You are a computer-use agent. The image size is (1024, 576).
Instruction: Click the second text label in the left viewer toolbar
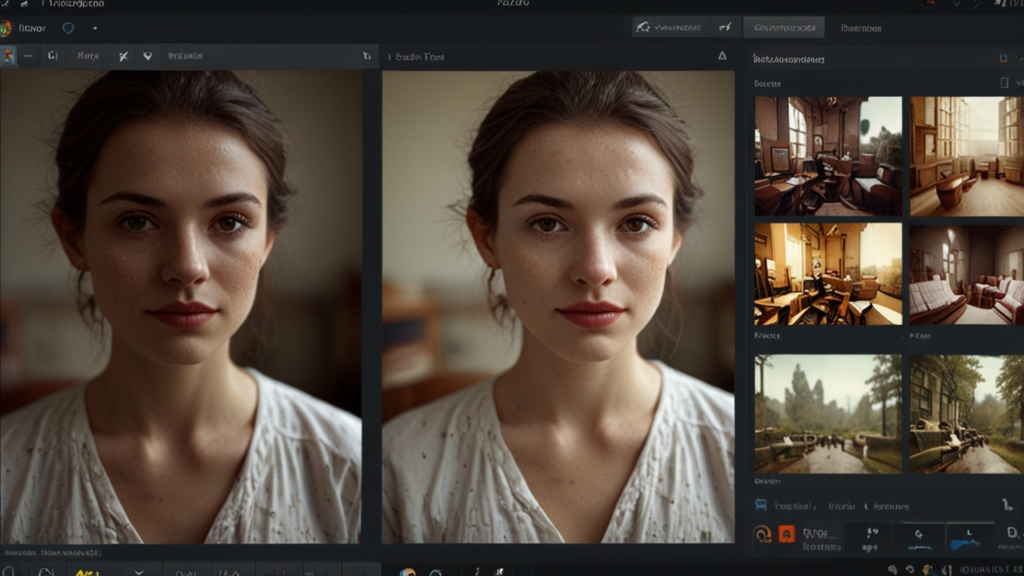click(x=88, y=56)
